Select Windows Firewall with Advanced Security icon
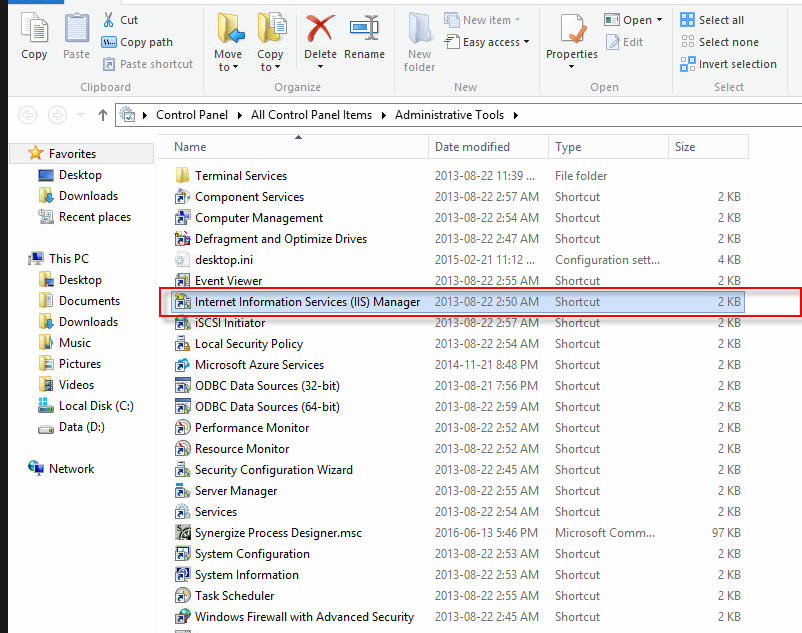Viewport: 802px width, 633px height. point(183,617)
